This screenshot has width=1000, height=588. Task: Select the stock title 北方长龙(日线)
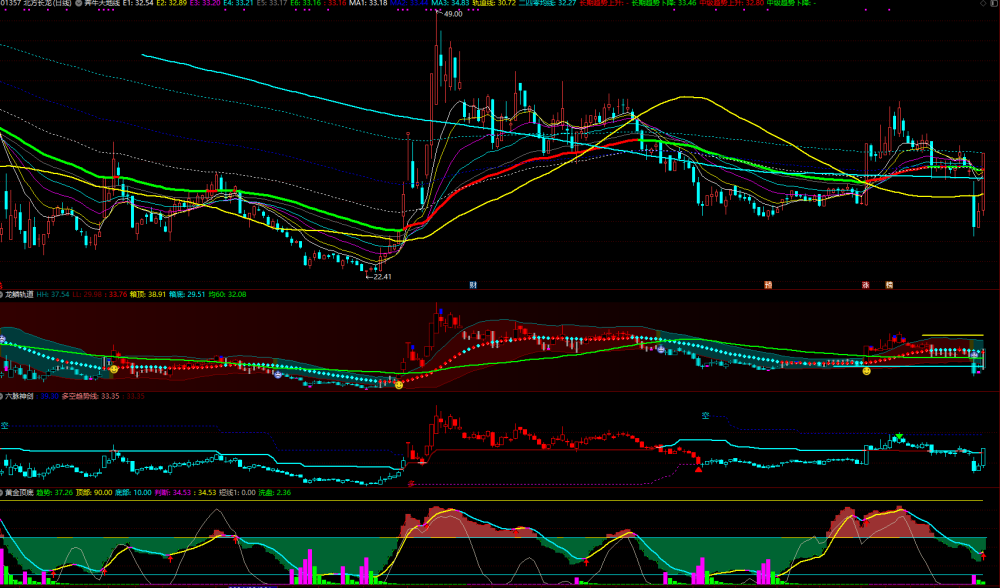(x=48, y=3)
